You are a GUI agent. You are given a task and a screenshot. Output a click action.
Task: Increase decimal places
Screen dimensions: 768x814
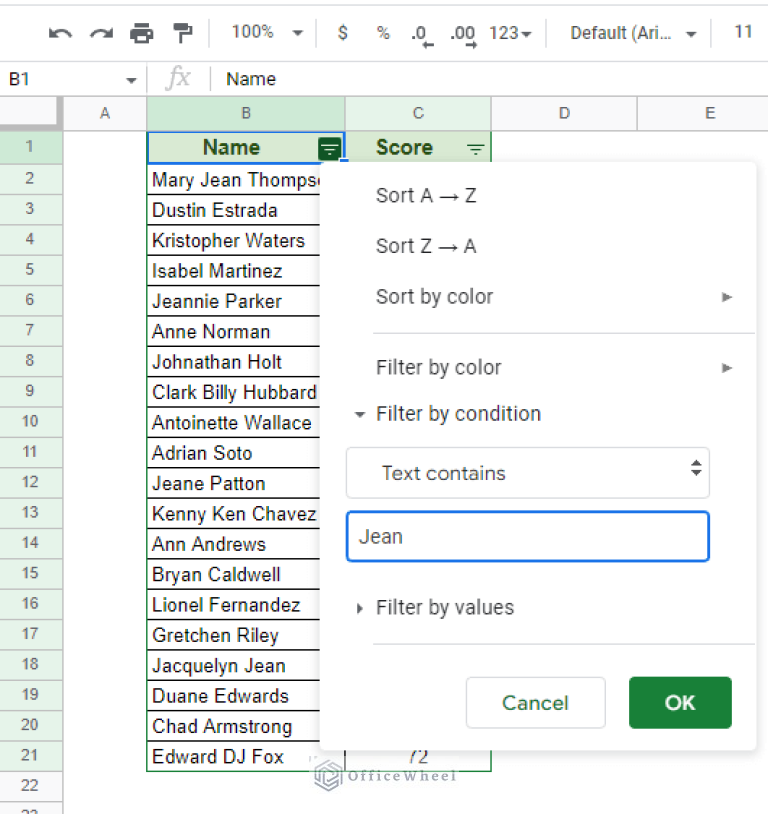pyautogui.click(x=462, y=32)
